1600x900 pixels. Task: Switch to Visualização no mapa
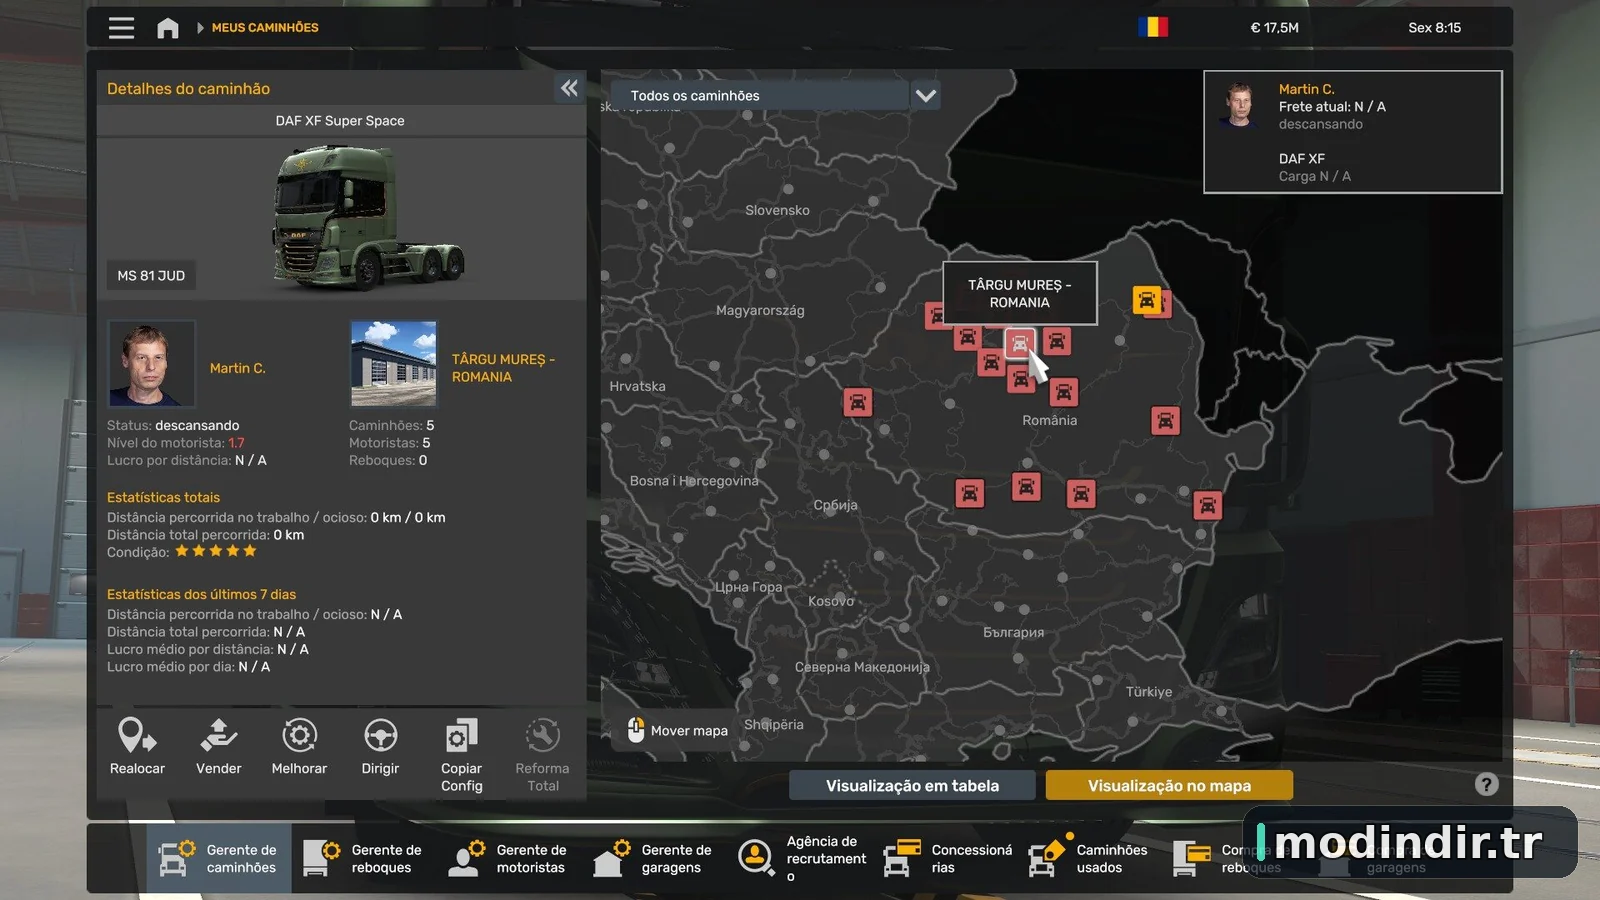(1169, 786)
